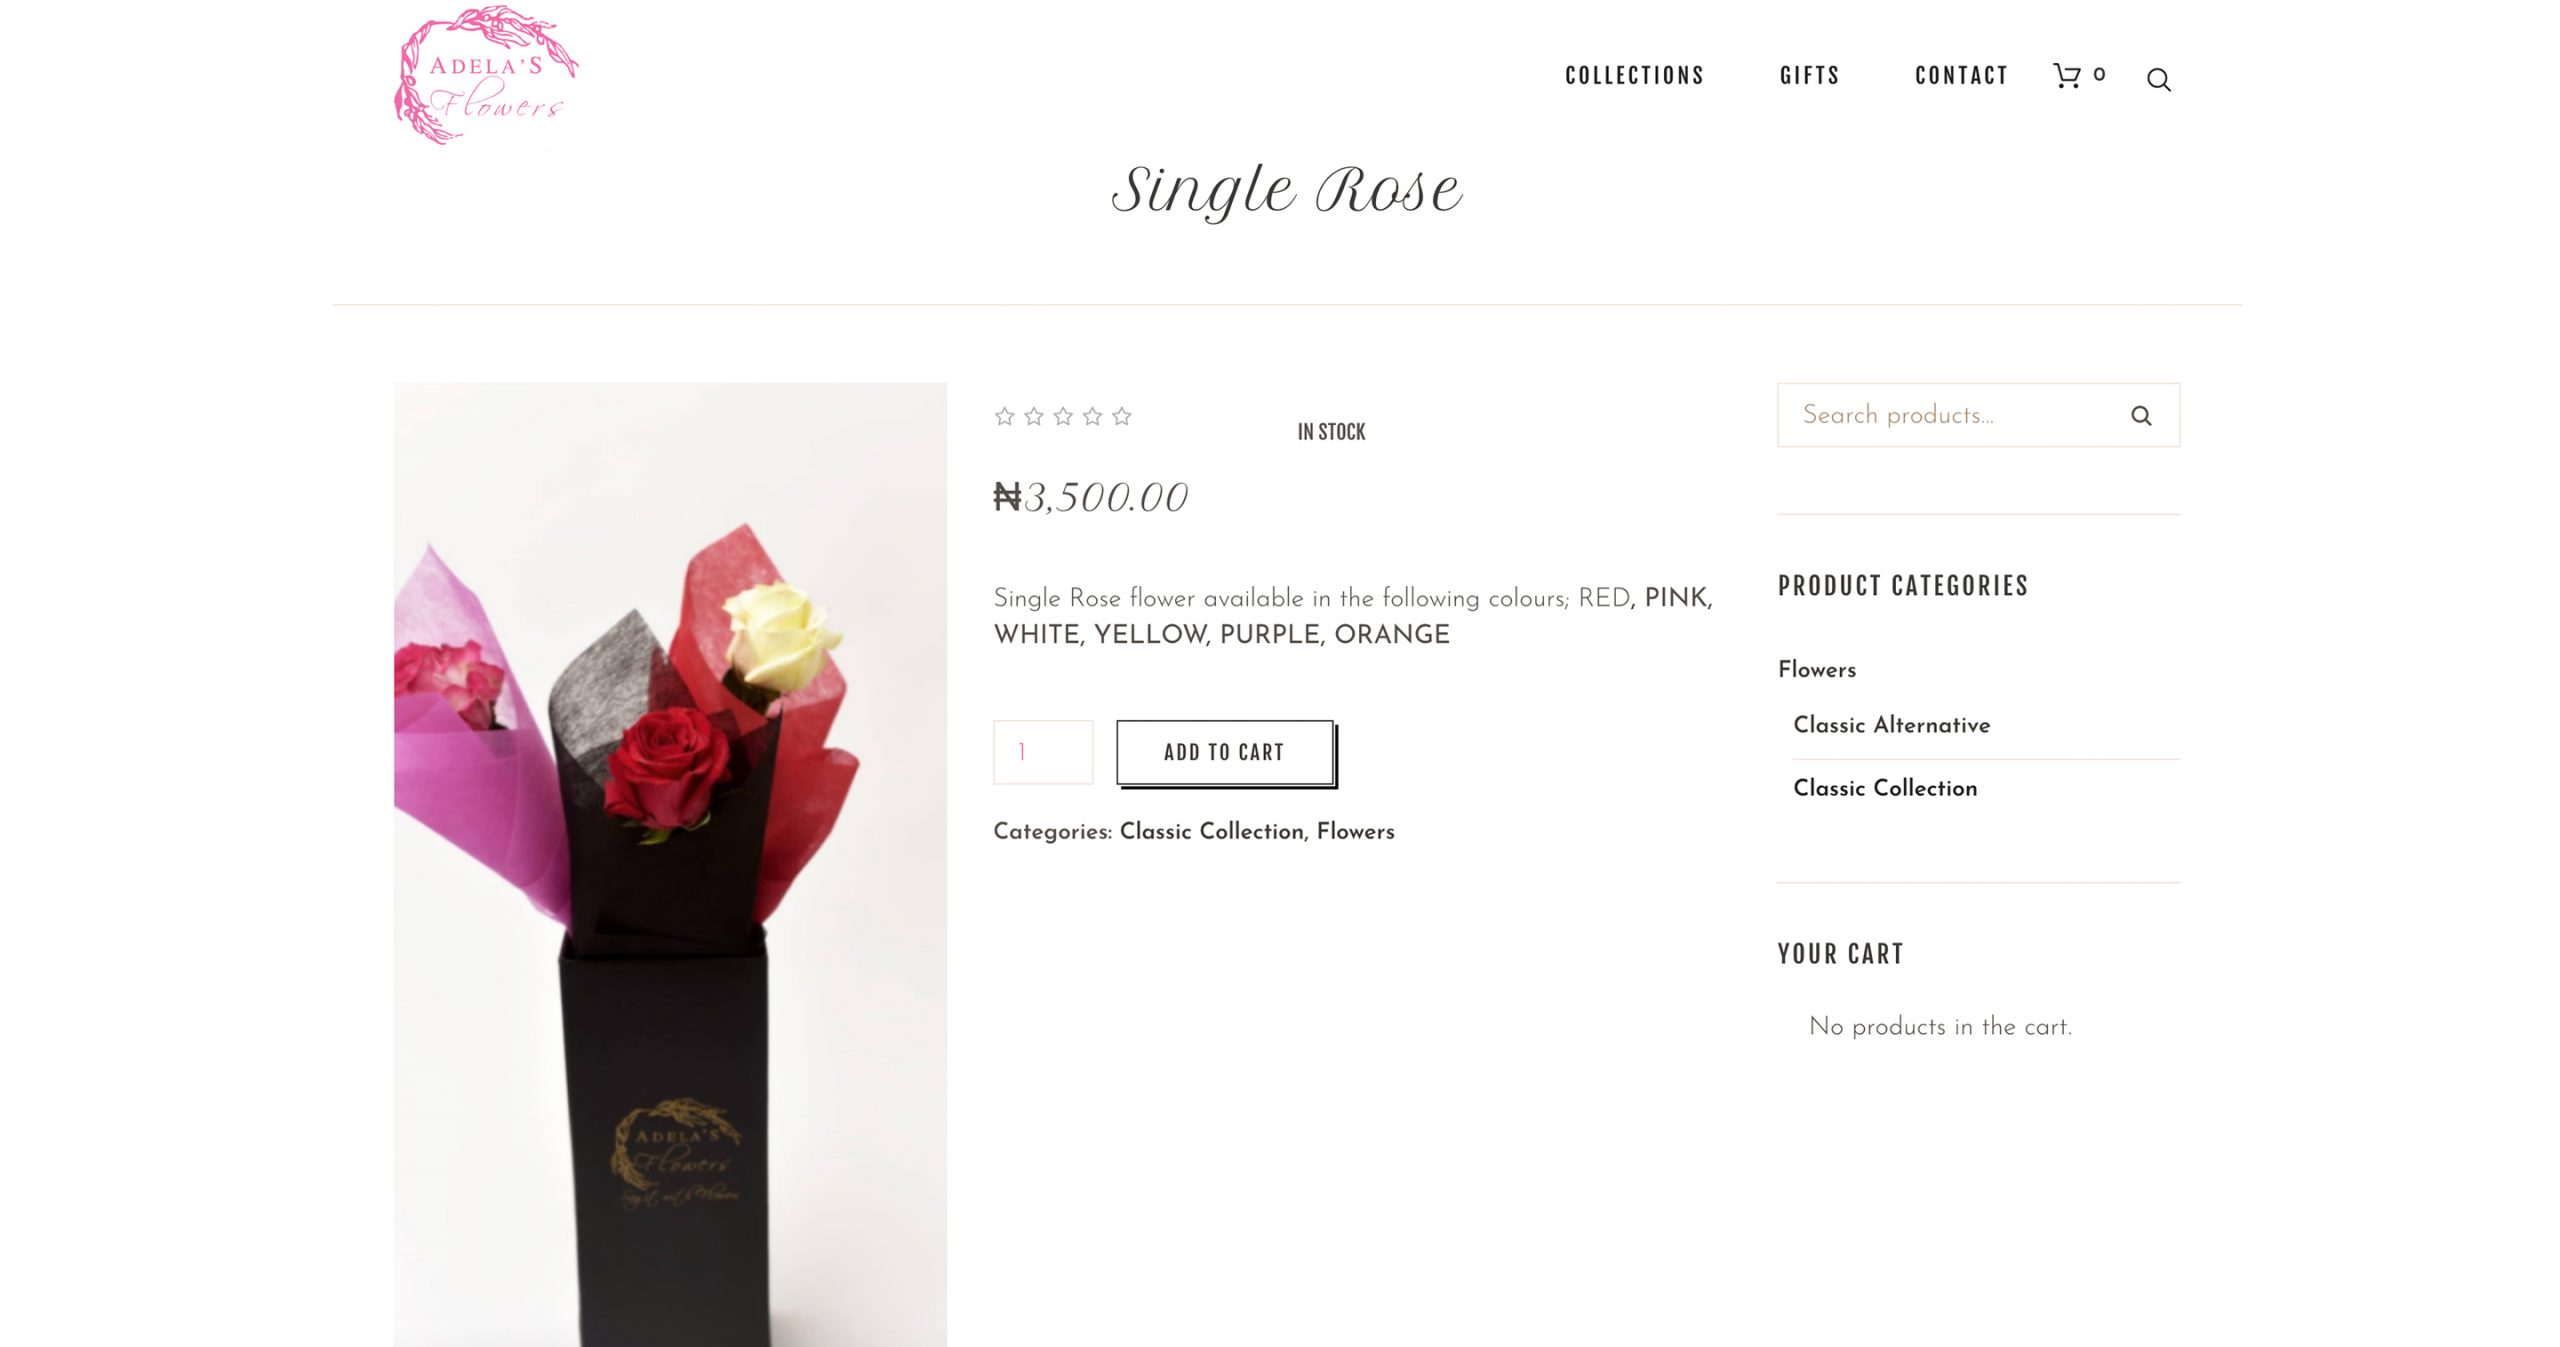
Task: Rate product with the third star
Action: [x=1063, y=416]
